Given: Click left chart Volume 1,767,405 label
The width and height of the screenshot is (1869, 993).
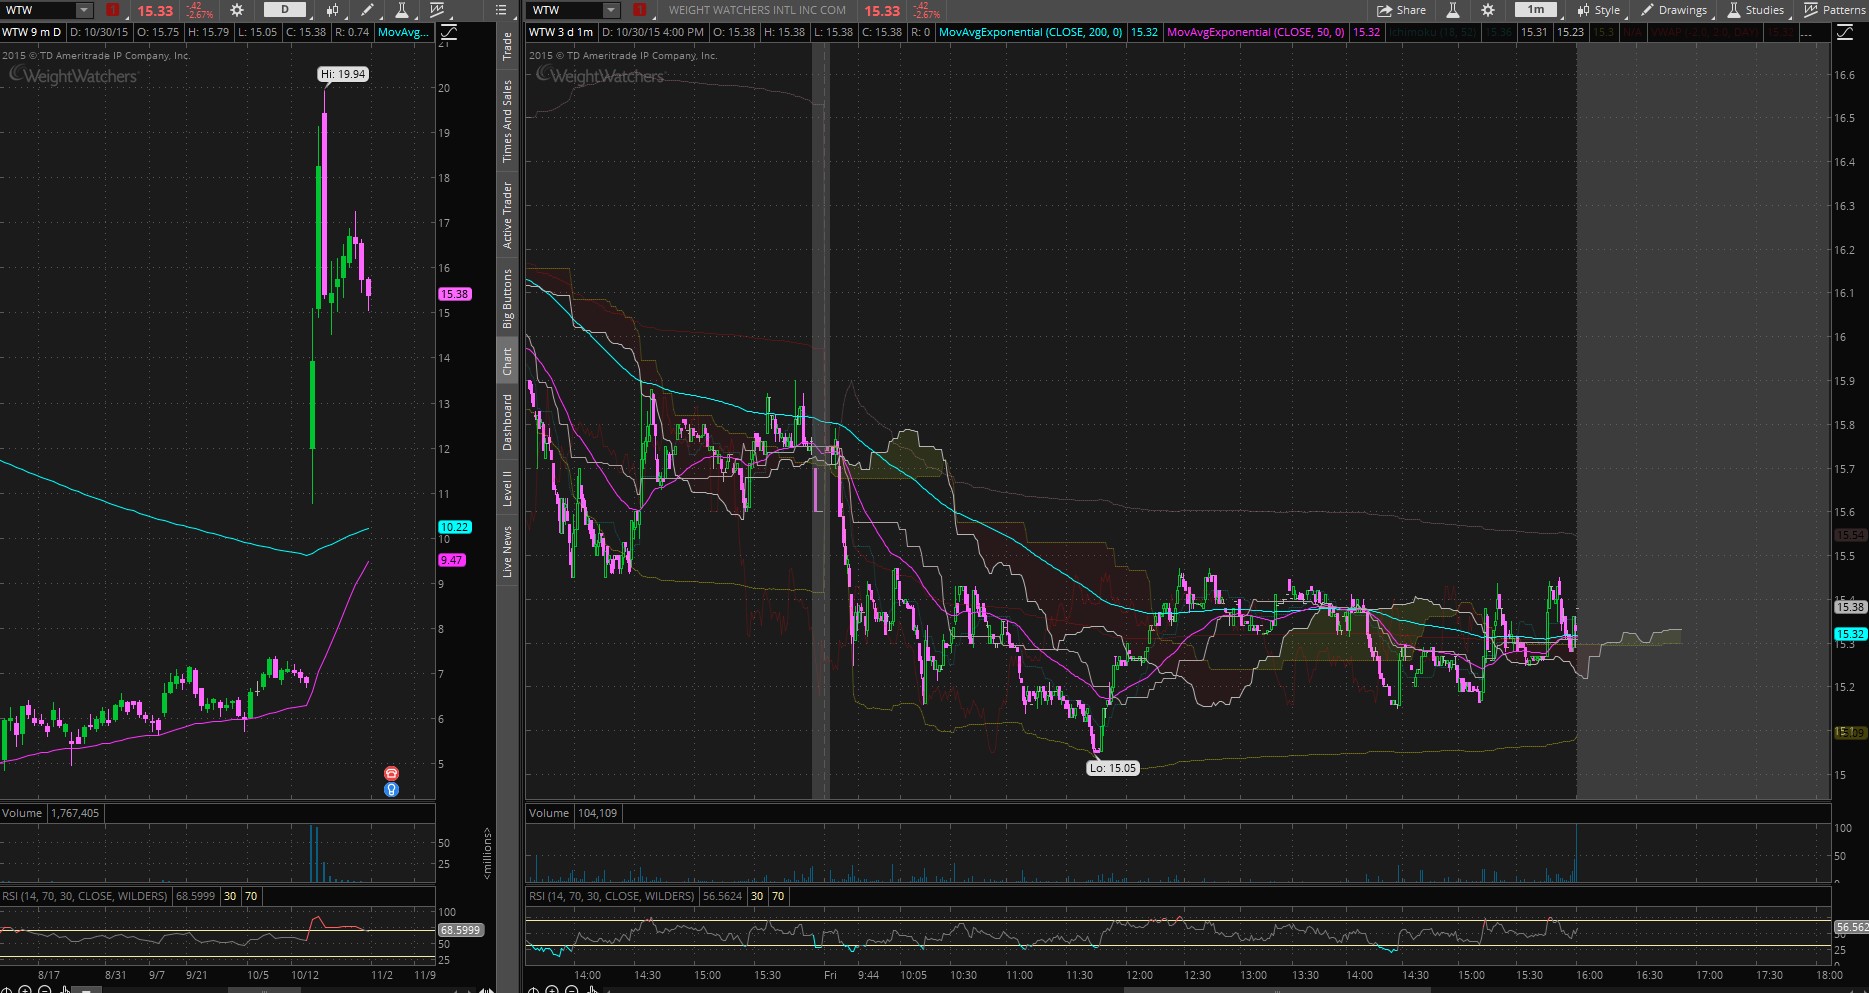Looking at the screenshot, I should click(x=51, y=813).
